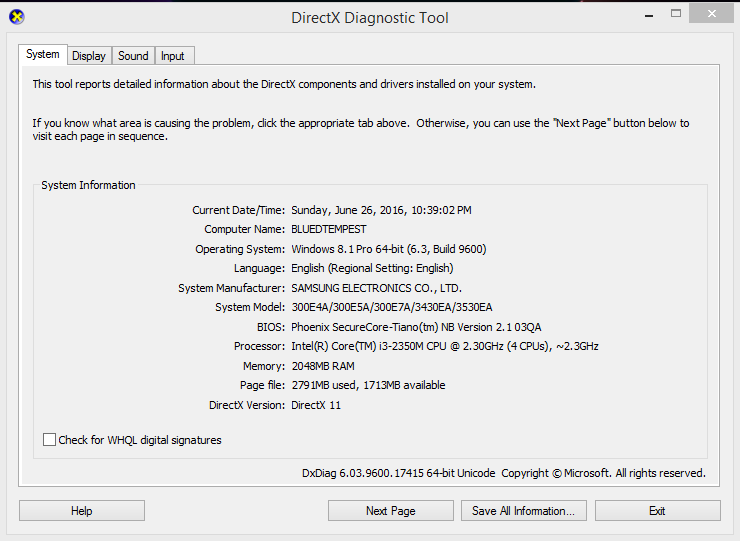Image resolution: width=740 pixels, height=541 pixels.
Task: Click the Sunday, June 26, 2016 date value
Action: [381, 210]
